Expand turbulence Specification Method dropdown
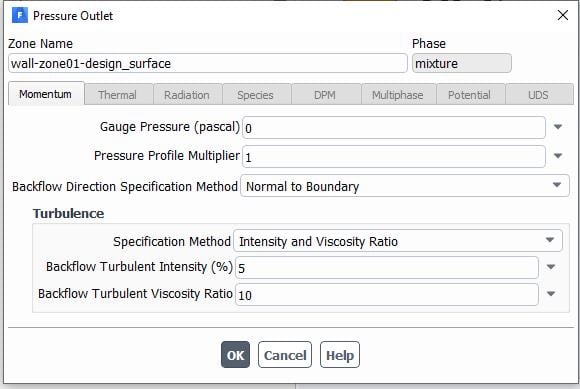The height and width of the screenshot is (389, 580). coord(398,241)
